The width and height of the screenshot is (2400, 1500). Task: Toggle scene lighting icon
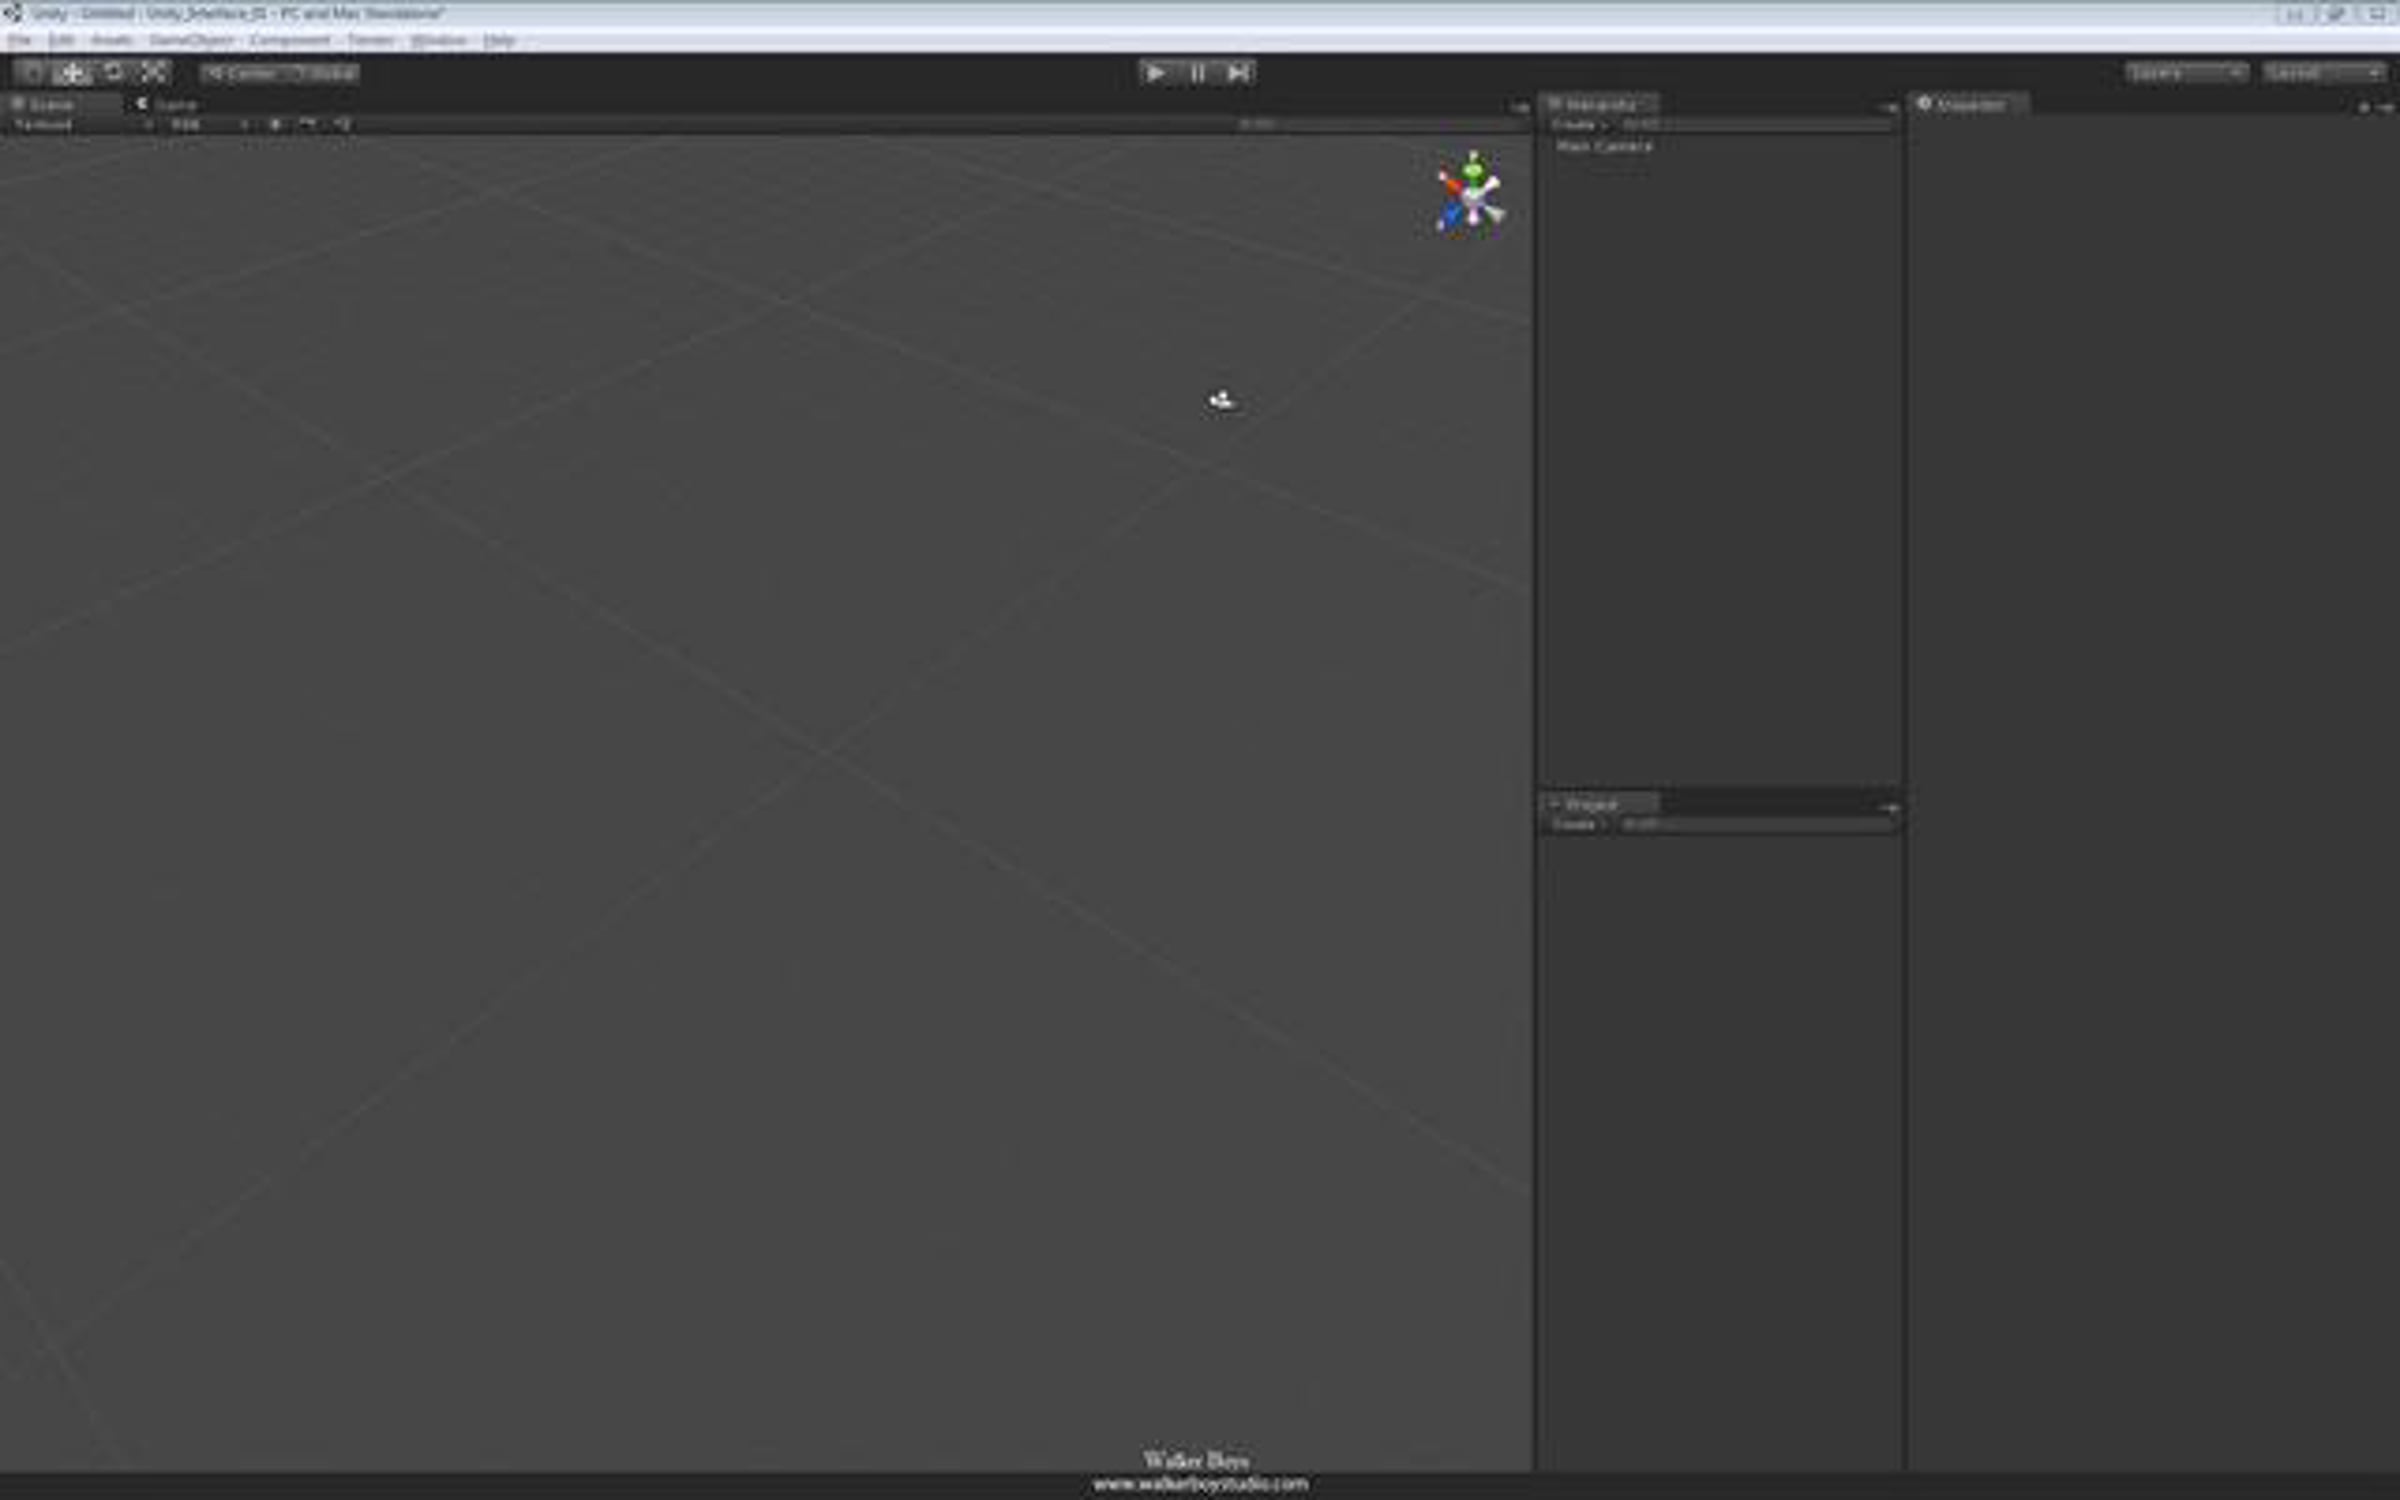[x=276, y=125]
